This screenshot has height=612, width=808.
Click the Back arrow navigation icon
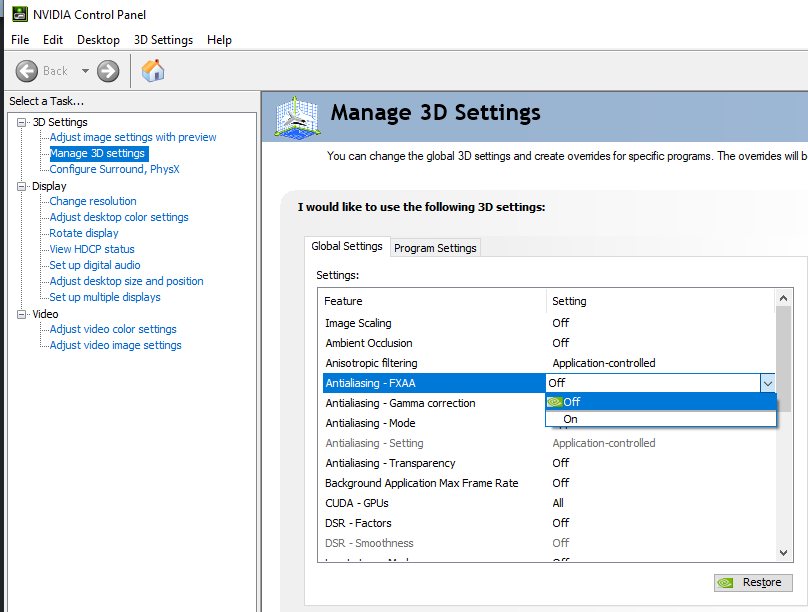tap(27, 71)
